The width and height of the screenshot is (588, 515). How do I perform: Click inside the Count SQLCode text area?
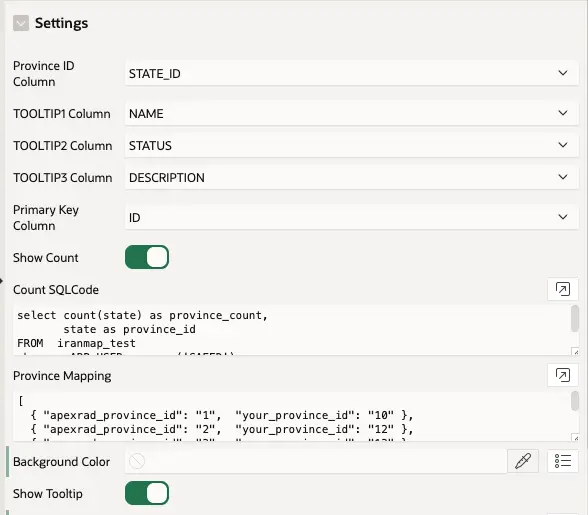pyautogui.click(x=292, y=330)
